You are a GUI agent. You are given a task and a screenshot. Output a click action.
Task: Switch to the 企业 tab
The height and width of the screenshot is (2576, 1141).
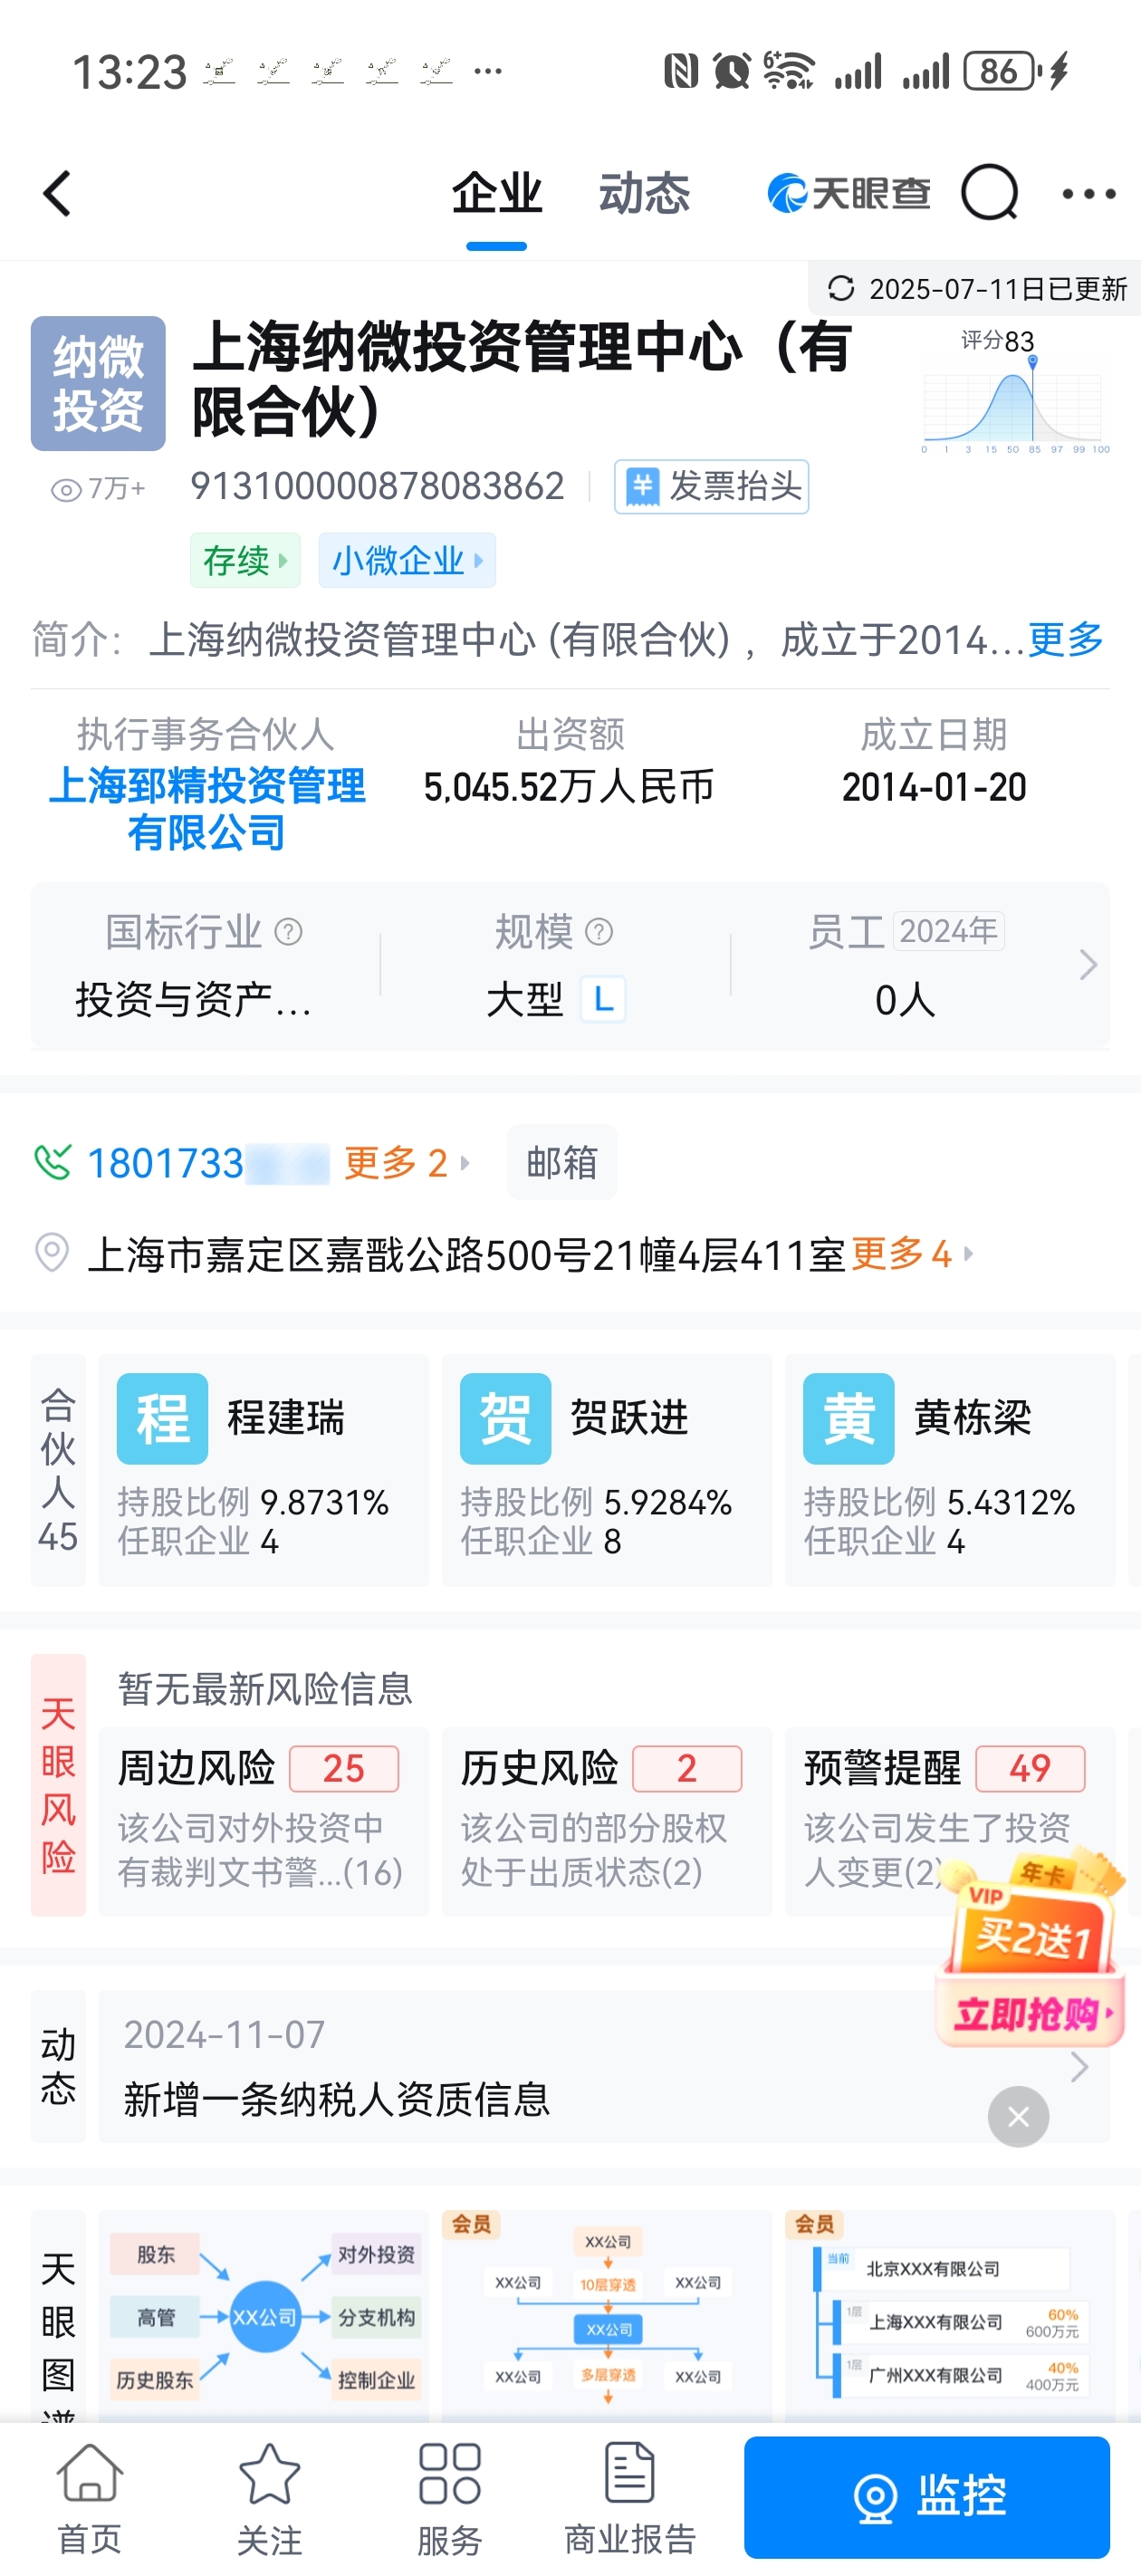tap(497, 193)
